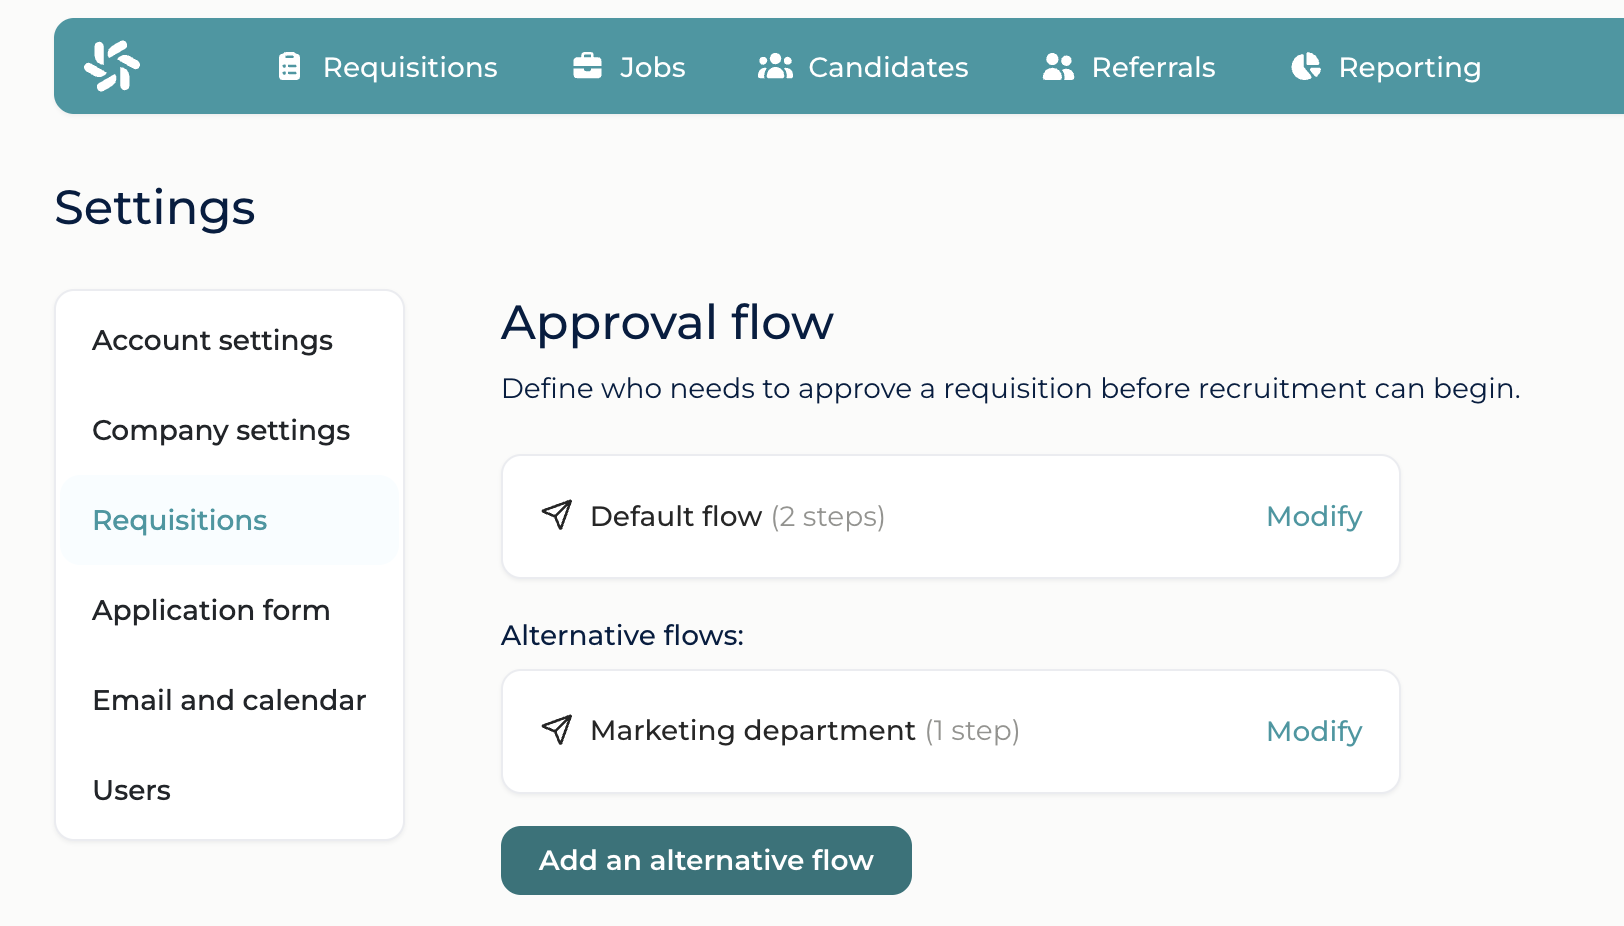Open the Reporting navigation item
This screenshot has height=926, width=1624.
coord(1386,67)
